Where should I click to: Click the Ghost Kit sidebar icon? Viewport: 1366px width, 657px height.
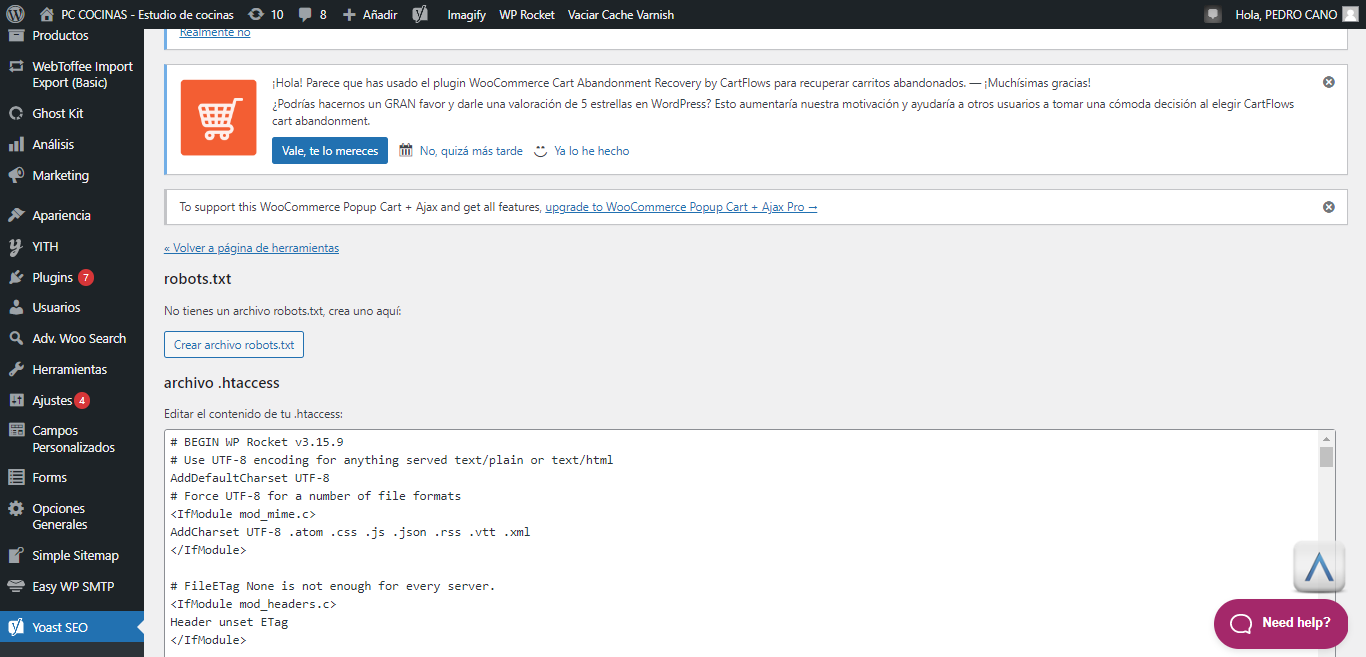(16, 113)
